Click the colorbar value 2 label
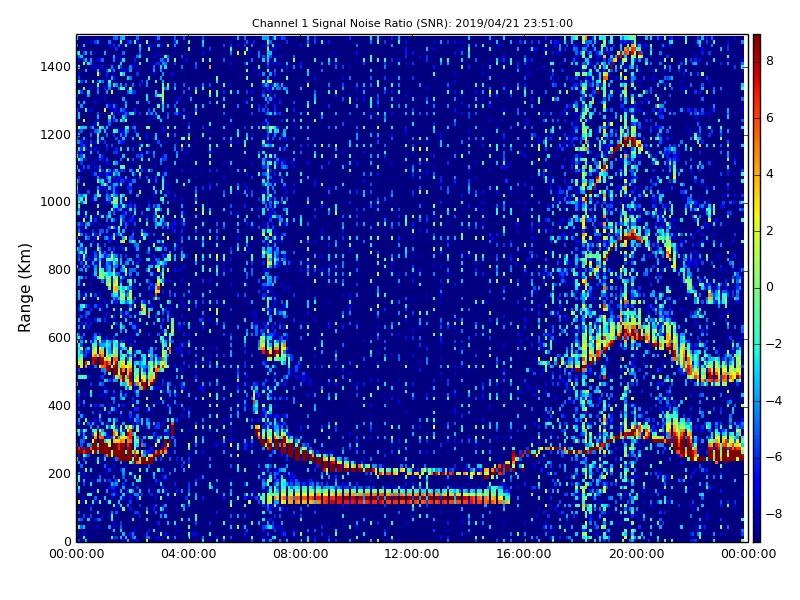This screenshot has height=600, width=800. coord(770,231)
